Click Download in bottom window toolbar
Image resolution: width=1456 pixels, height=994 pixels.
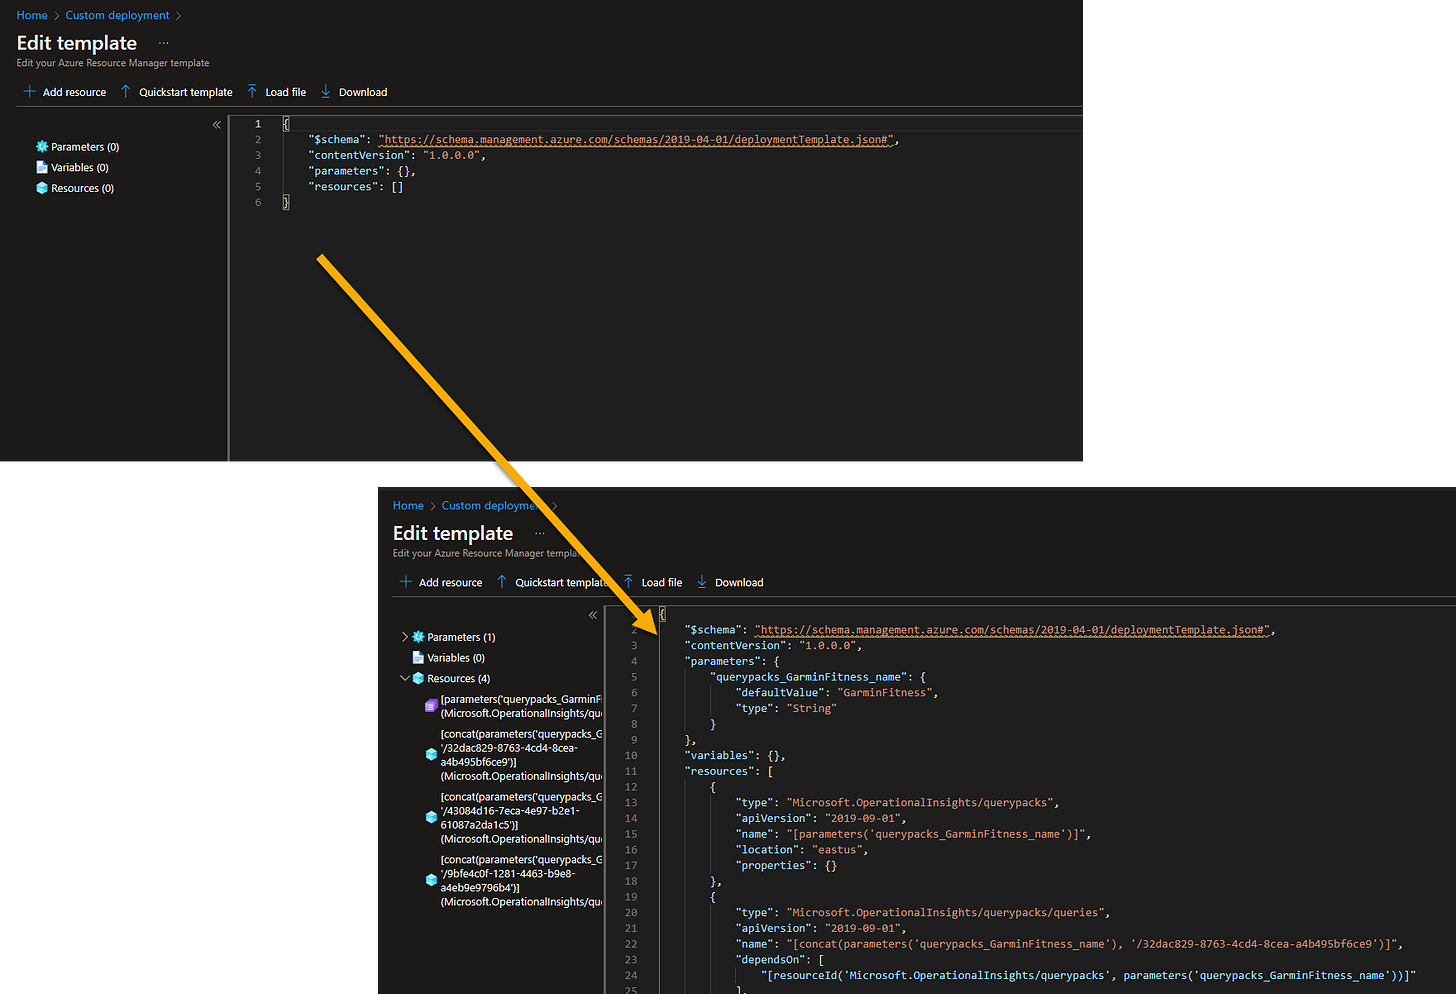729,582
